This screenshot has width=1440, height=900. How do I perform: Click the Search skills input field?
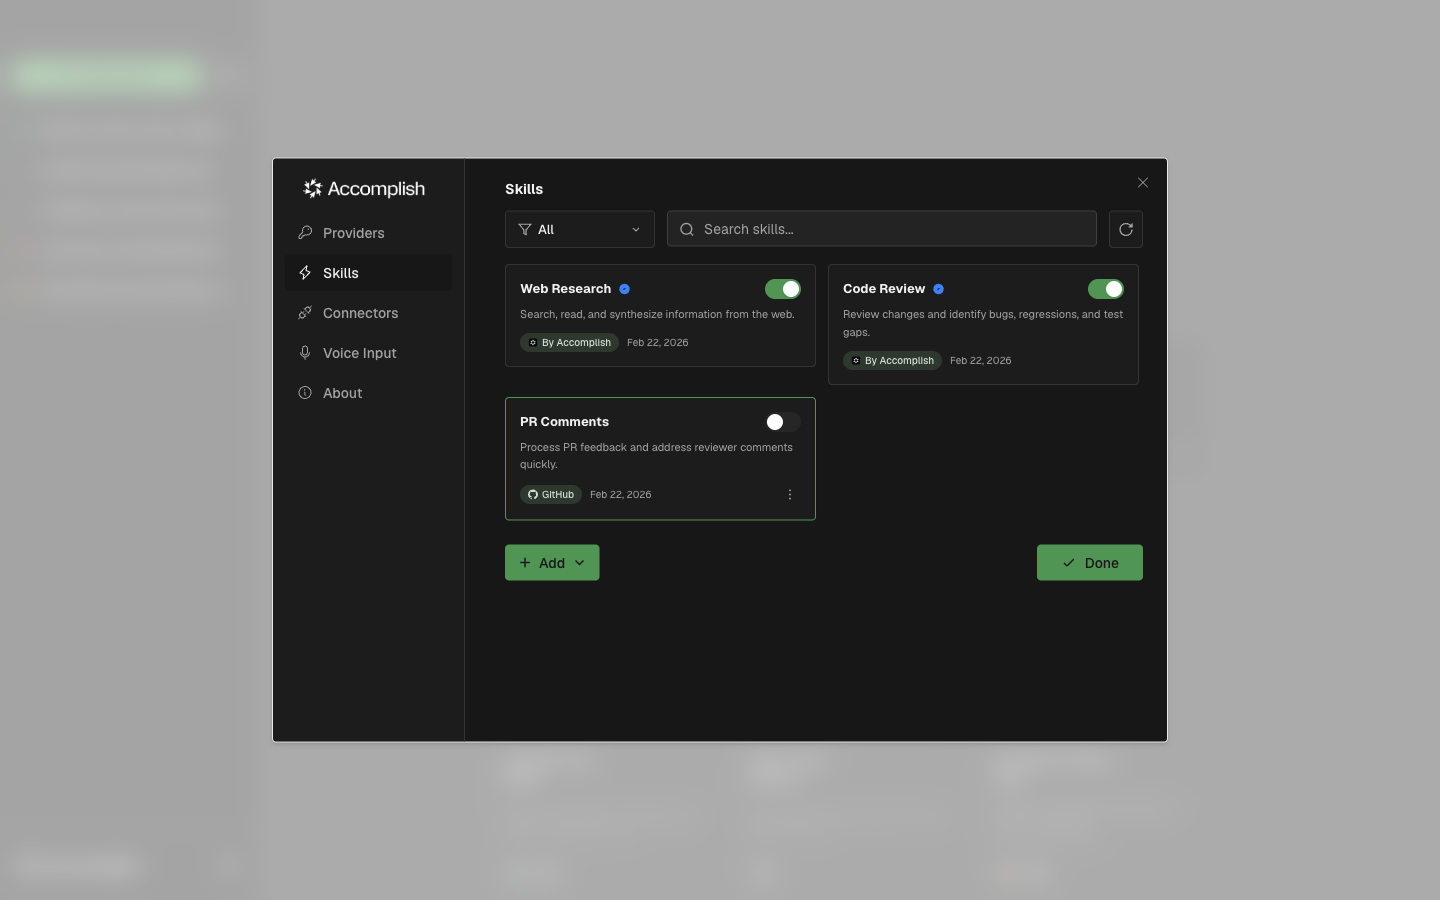881,229
